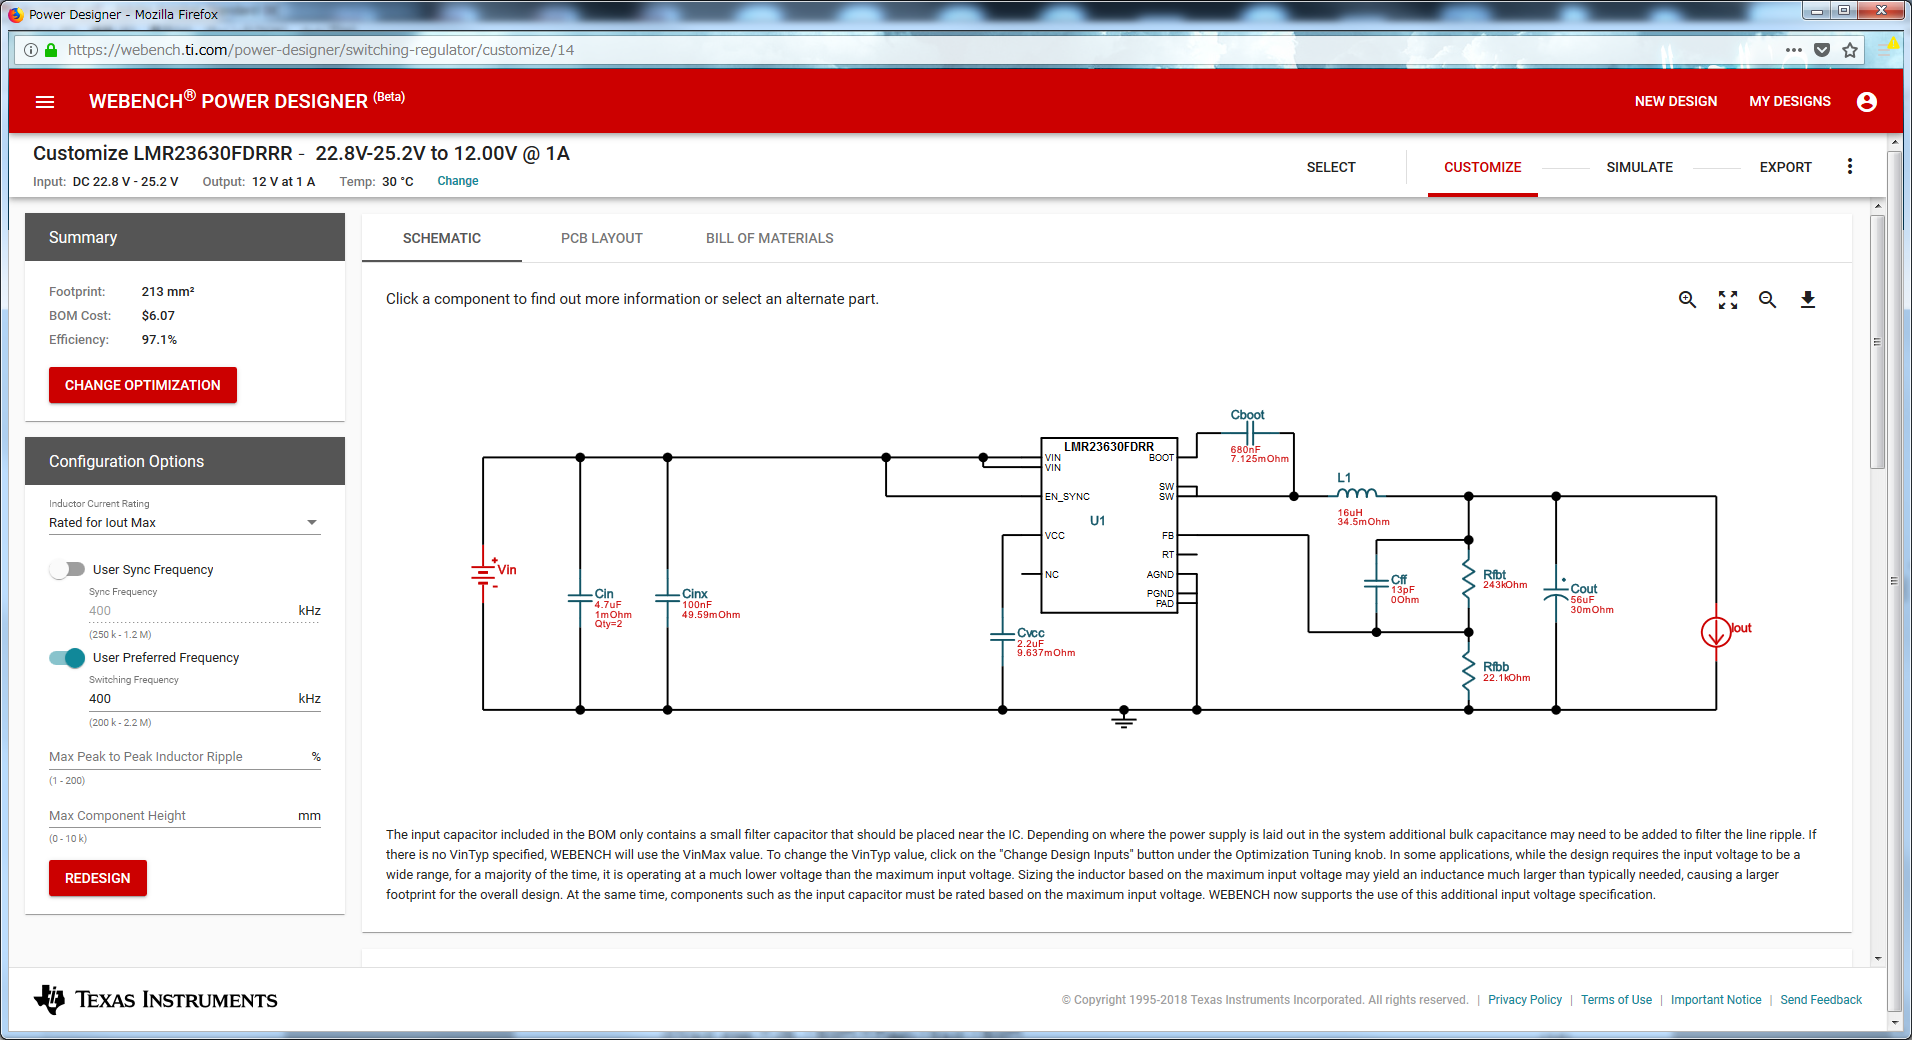Open the Privacy Policy link
1912x1040 pixels.
click(1525, 1000)
